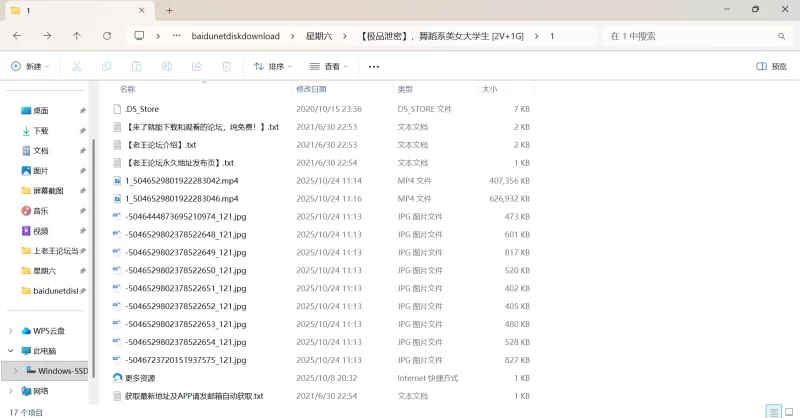Click the Copy icon in the toolbar

coord(106,67)
